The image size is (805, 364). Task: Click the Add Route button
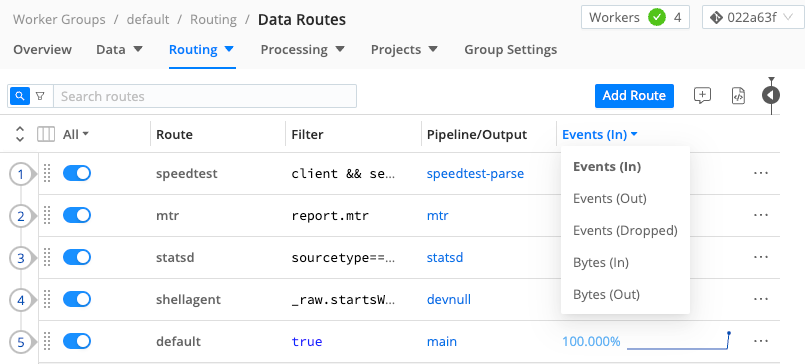click(634, 96)
